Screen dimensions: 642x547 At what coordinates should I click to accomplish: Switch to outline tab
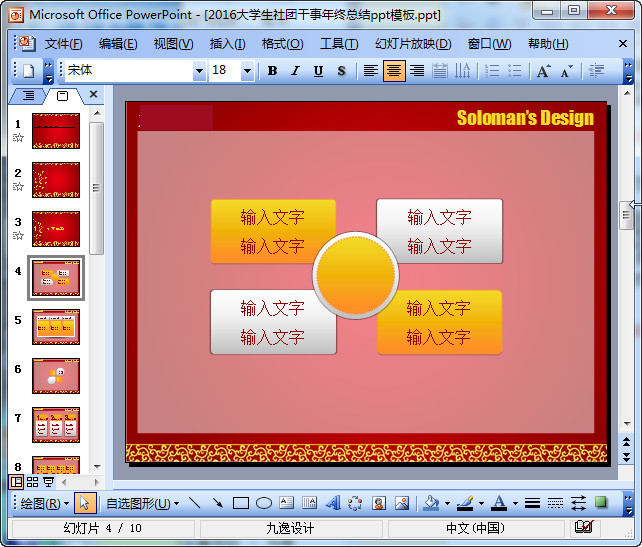point(28,96)
